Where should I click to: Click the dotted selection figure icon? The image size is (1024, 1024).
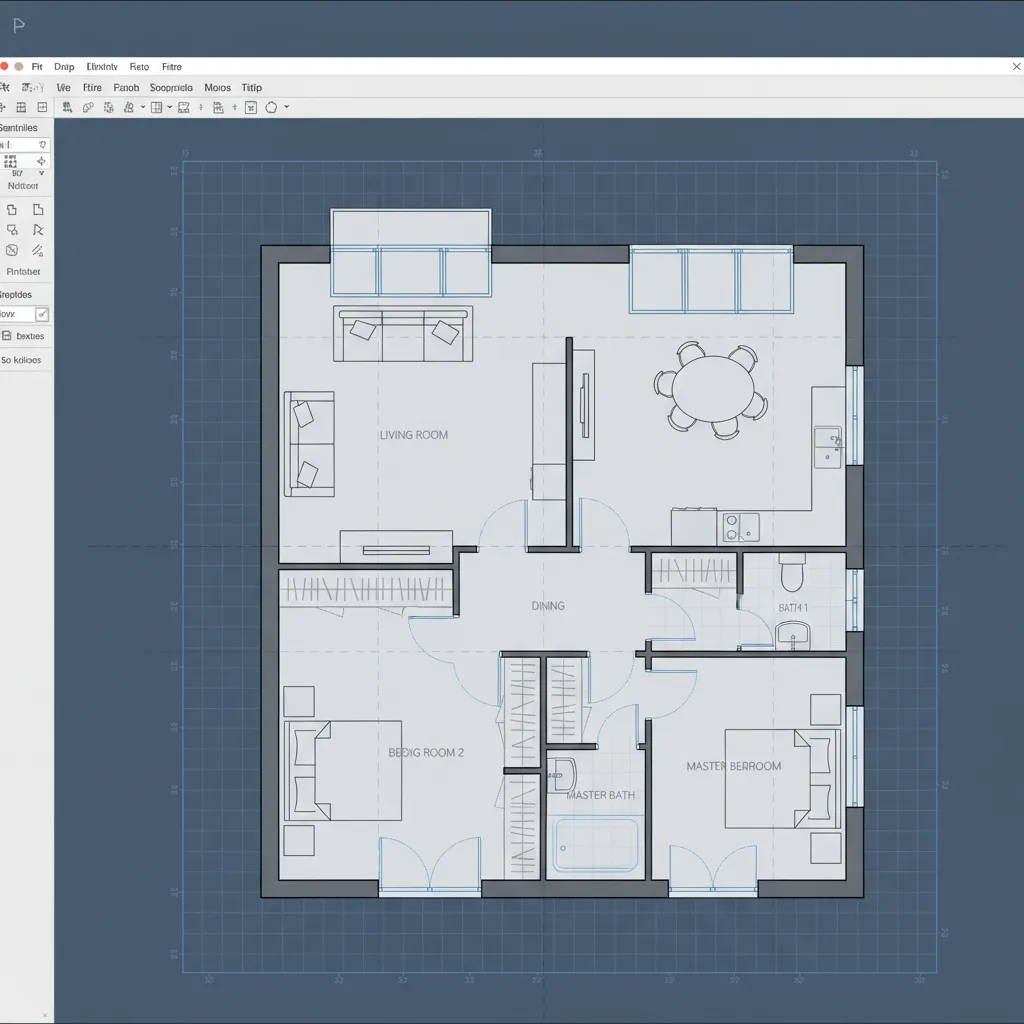[x=108, y=107]
